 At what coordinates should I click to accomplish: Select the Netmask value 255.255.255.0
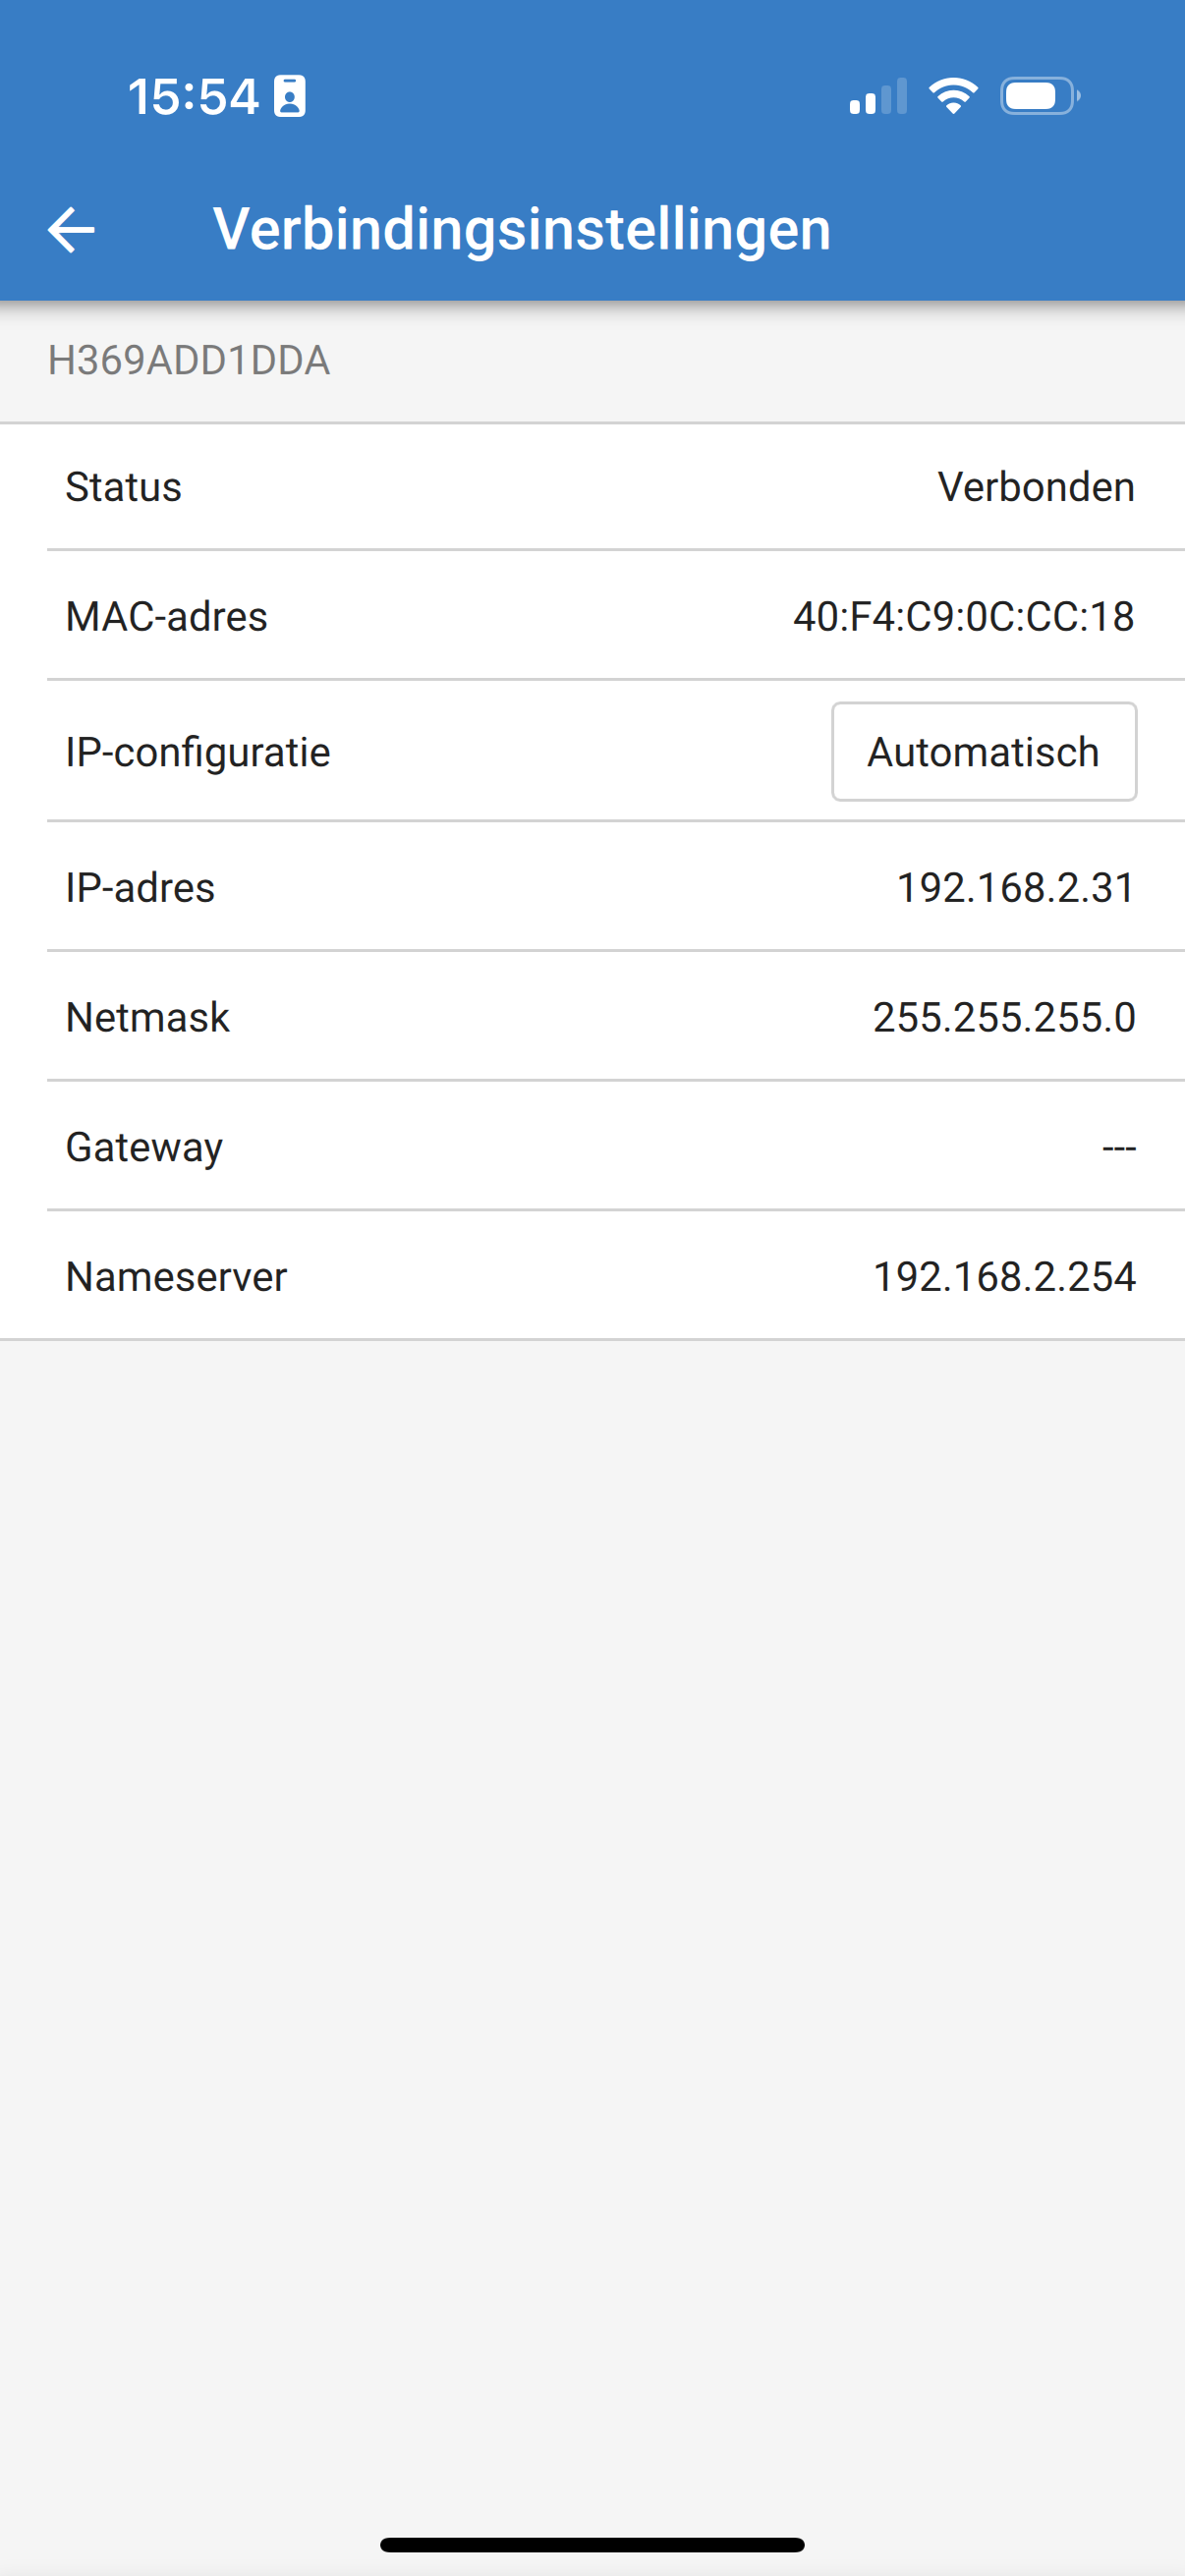pyautogui.click(x=1004, y=1017)
